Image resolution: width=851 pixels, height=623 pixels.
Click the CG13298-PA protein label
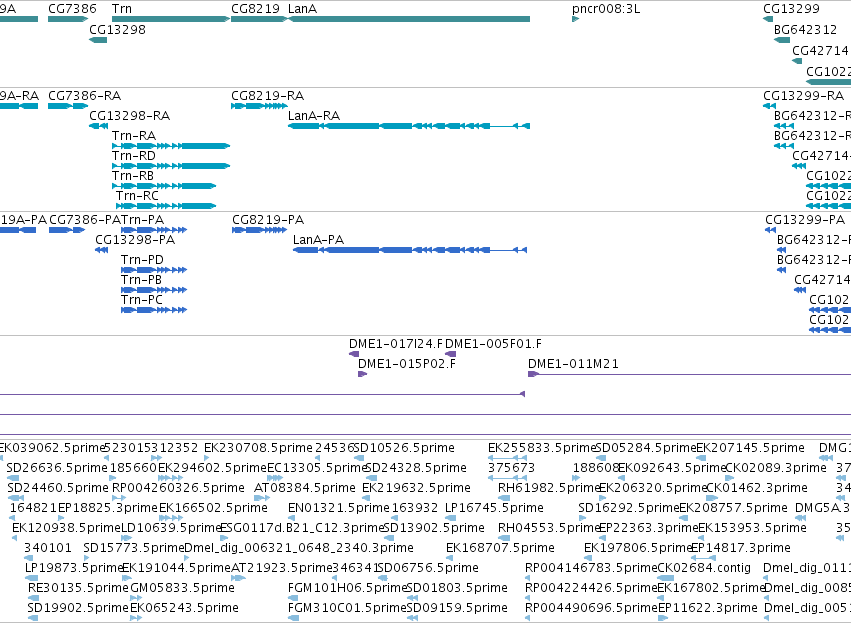tap(135, 240)
